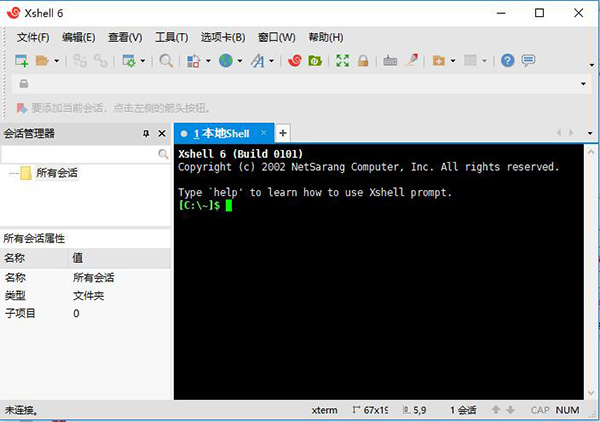Open the 工具(T) menu
The height and width of the screenshot is (422, 600).
point(171,37)
